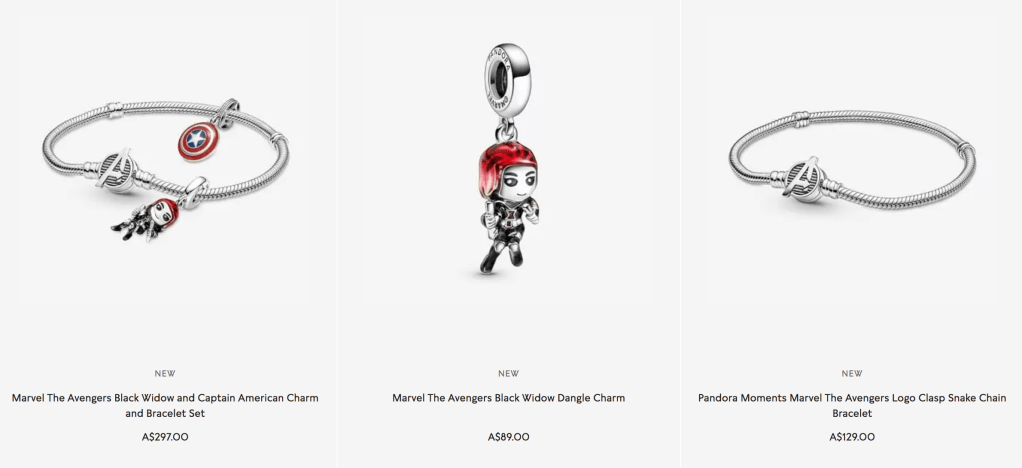Click the Avengers logo clasp on the right bracelet
Viewport: 1022px width, 468px height.
click(x=804, y=178)
